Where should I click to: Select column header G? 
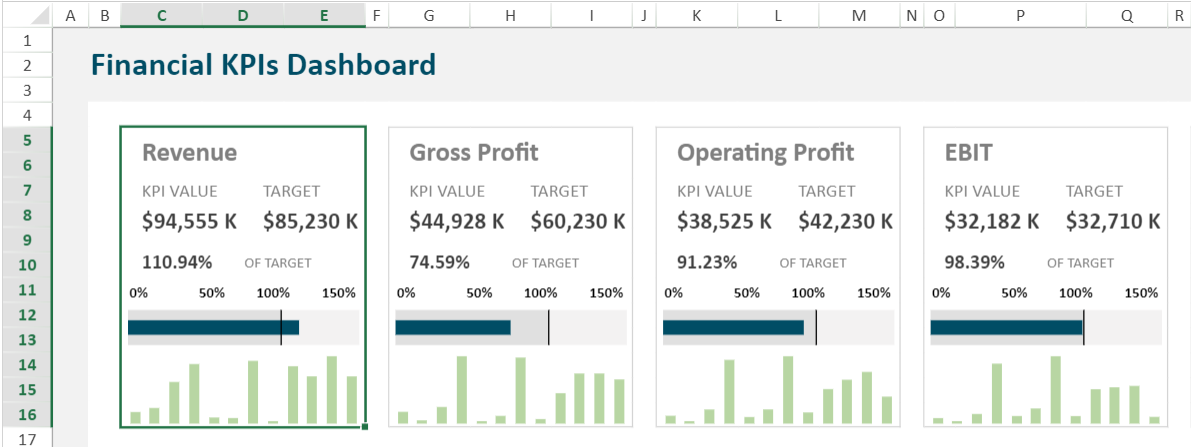click(x=428, y=15)
